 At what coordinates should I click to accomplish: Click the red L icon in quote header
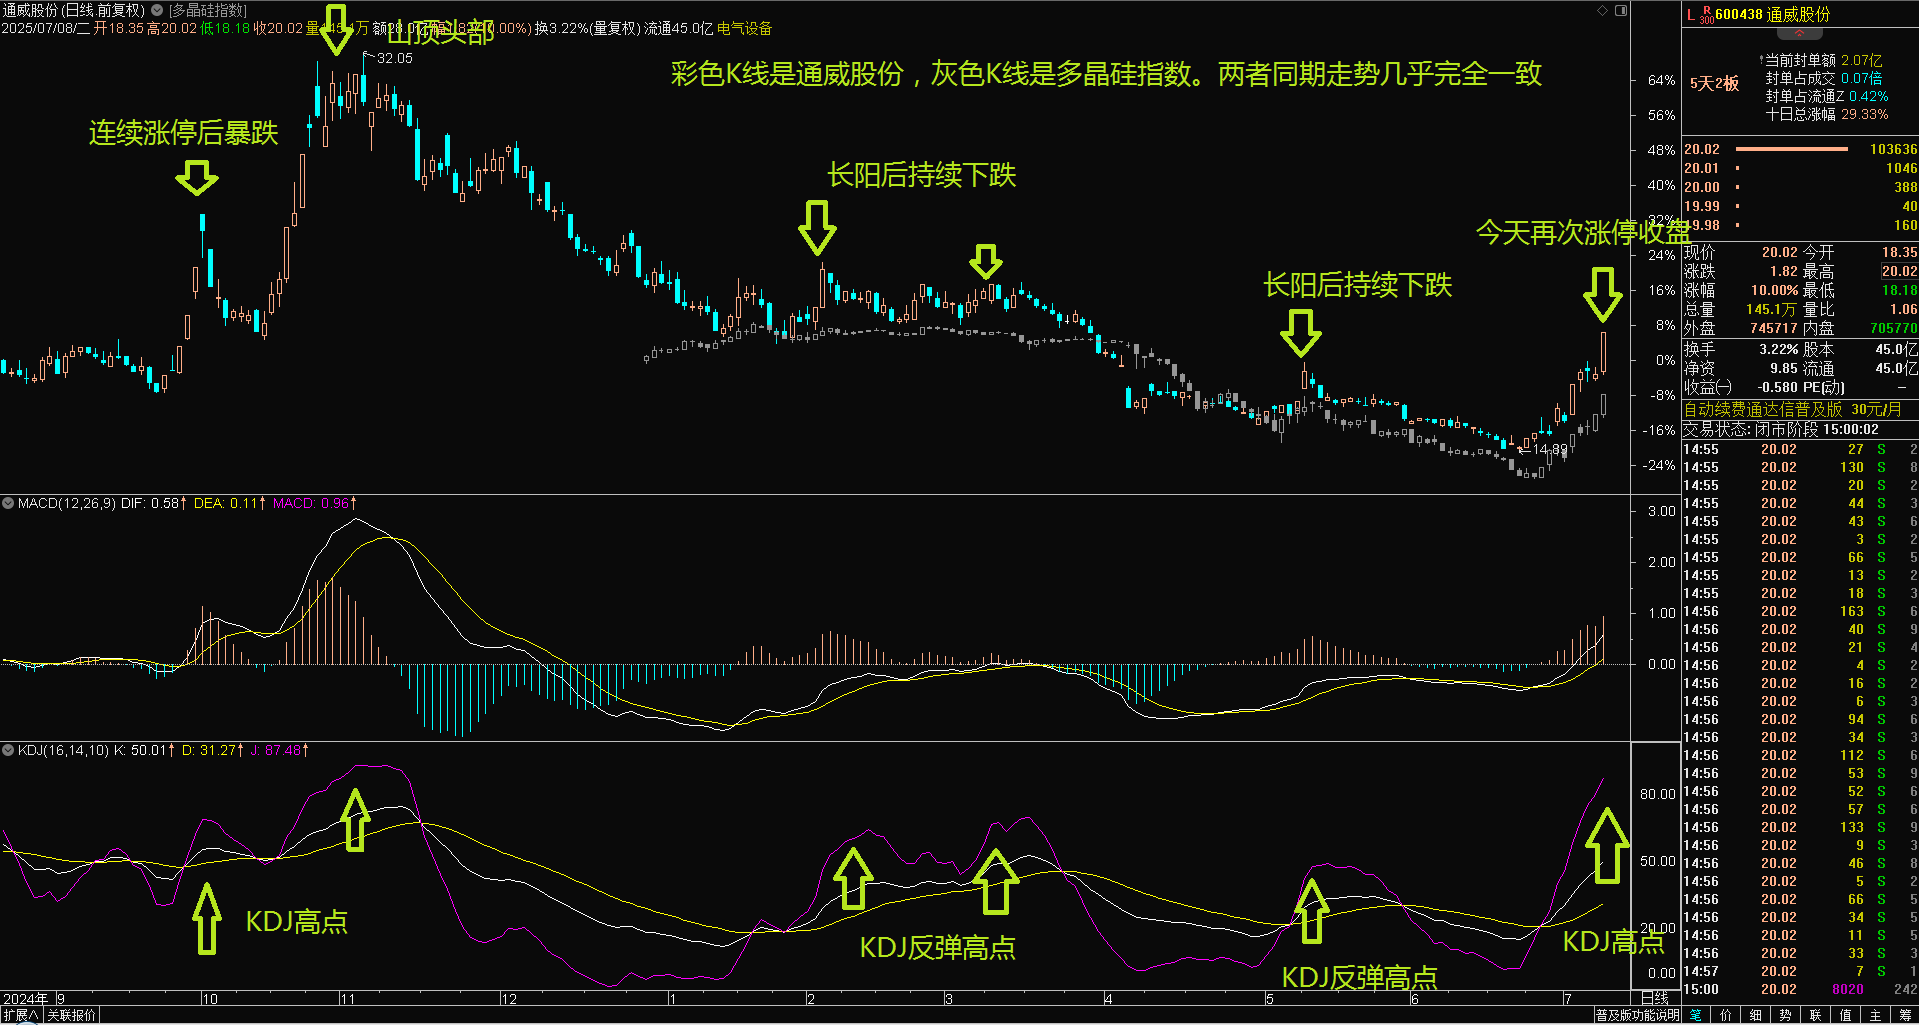[x=1691, y=15]
